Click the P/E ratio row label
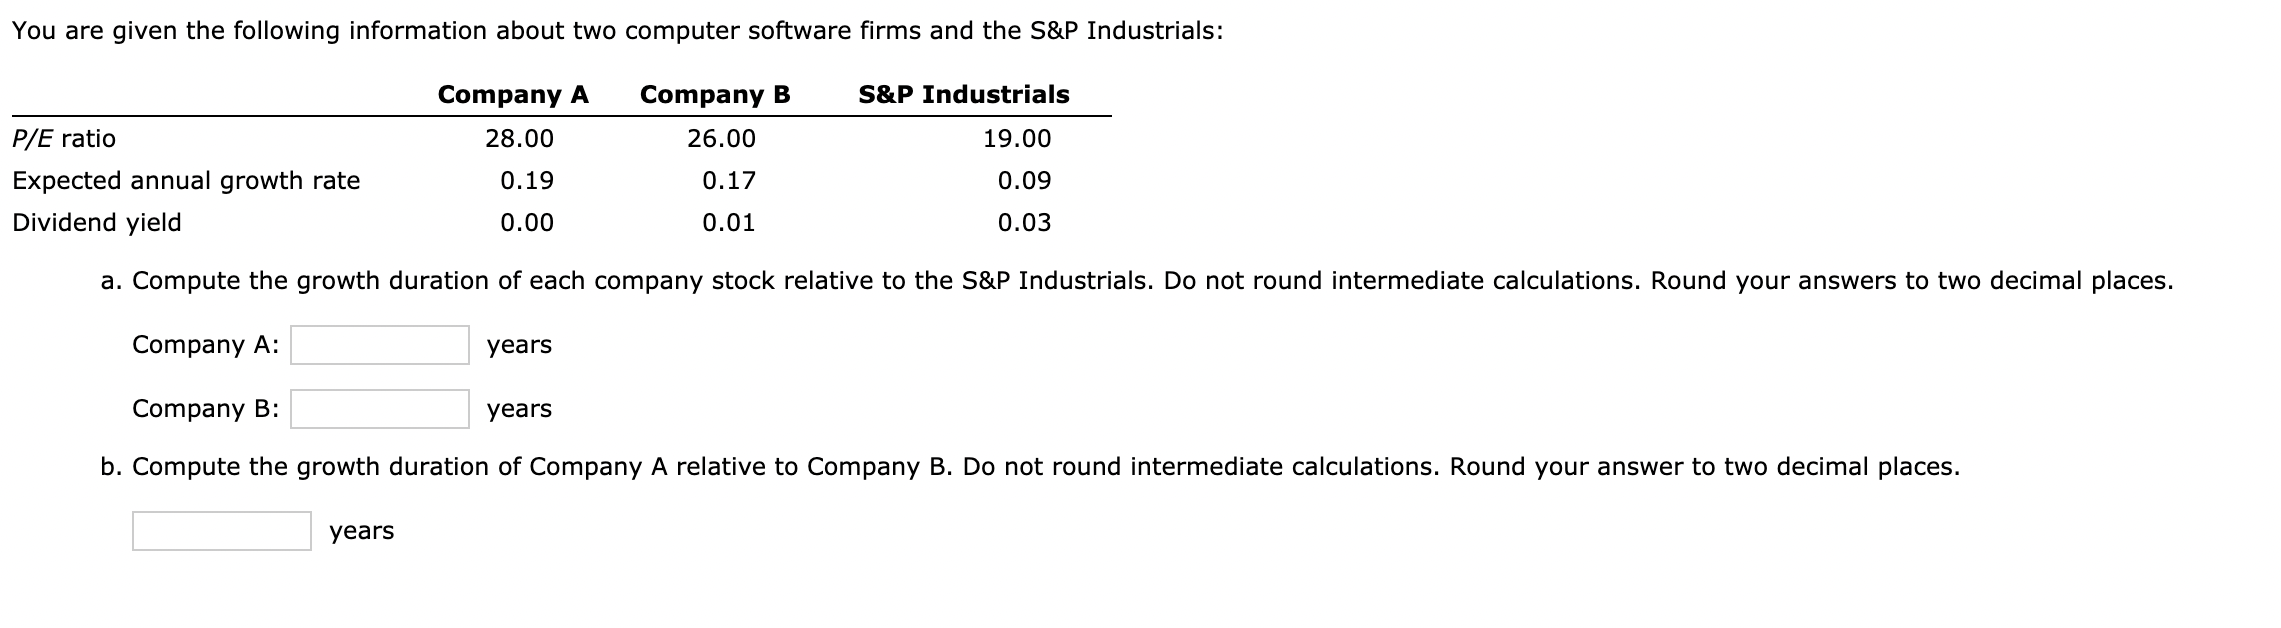 (64, 138)
